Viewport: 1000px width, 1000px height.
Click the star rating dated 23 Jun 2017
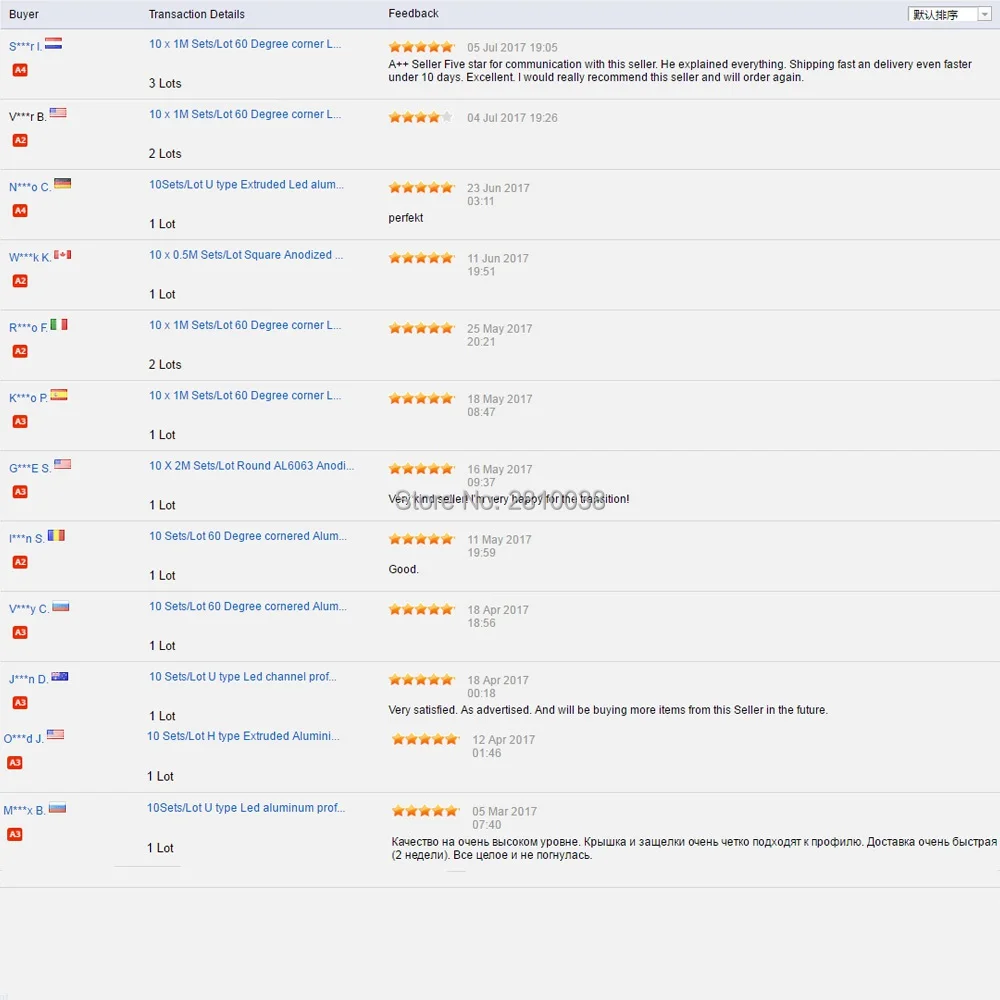click(x=422, y=187)
